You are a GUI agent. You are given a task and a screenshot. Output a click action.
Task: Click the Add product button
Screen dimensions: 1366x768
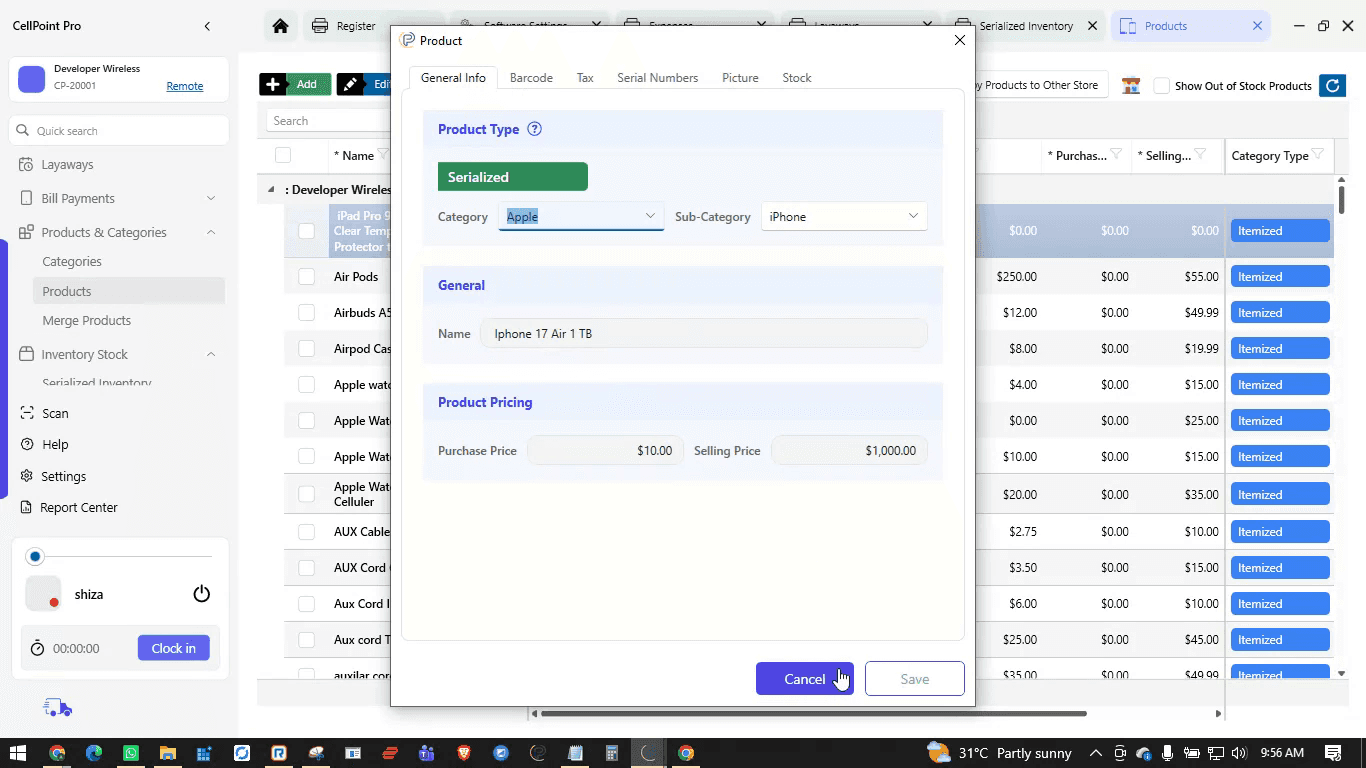tap(296, 84)
